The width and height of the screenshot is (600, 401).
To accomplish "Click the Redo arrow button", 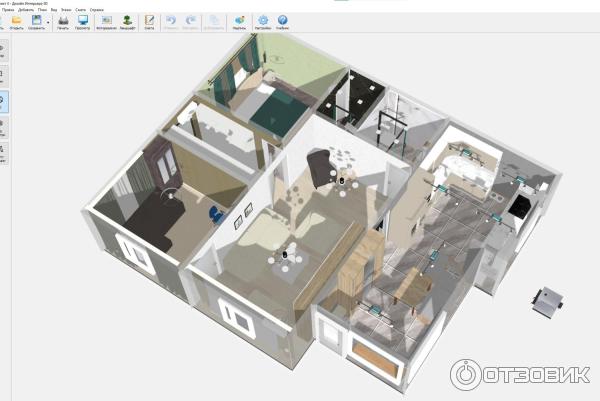I will [x=190, y=23].
